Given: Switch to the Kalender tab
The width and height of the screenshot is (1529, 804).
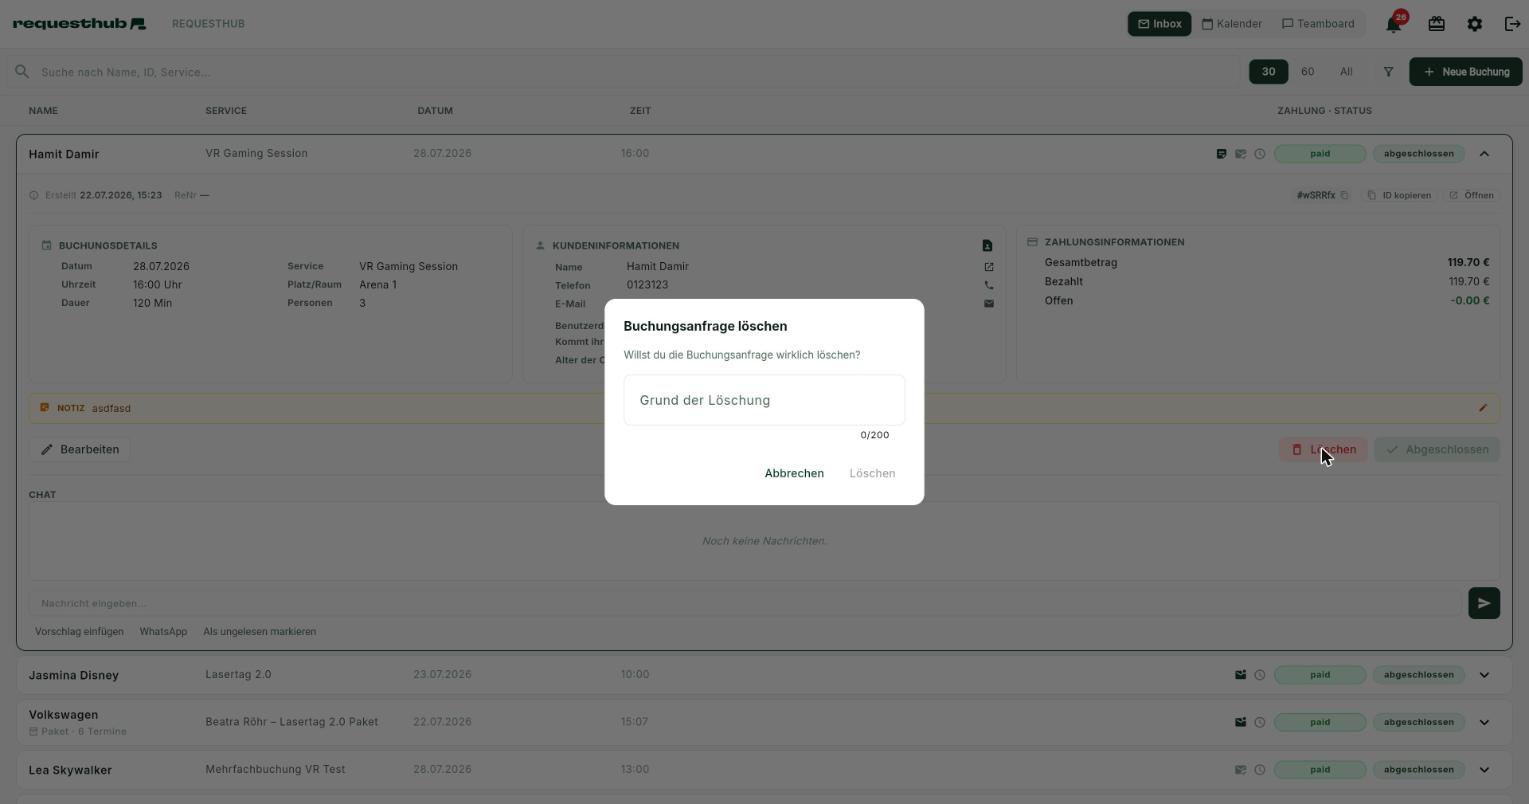Looking at the screenshot, I should point(1231,24).
